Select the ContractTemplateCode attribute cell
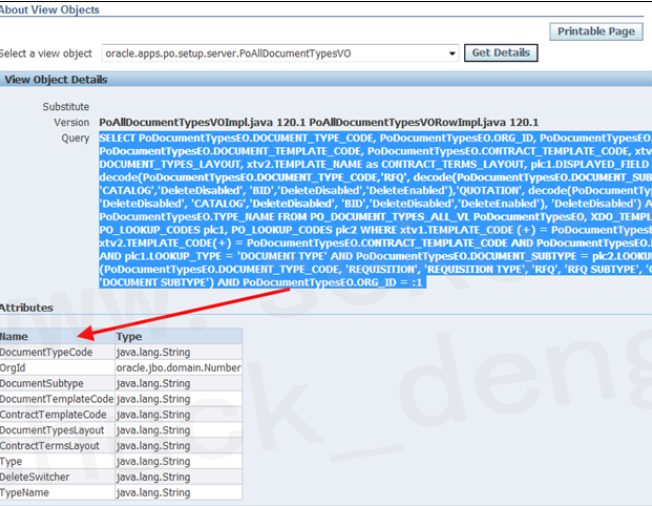 (57, 415)
